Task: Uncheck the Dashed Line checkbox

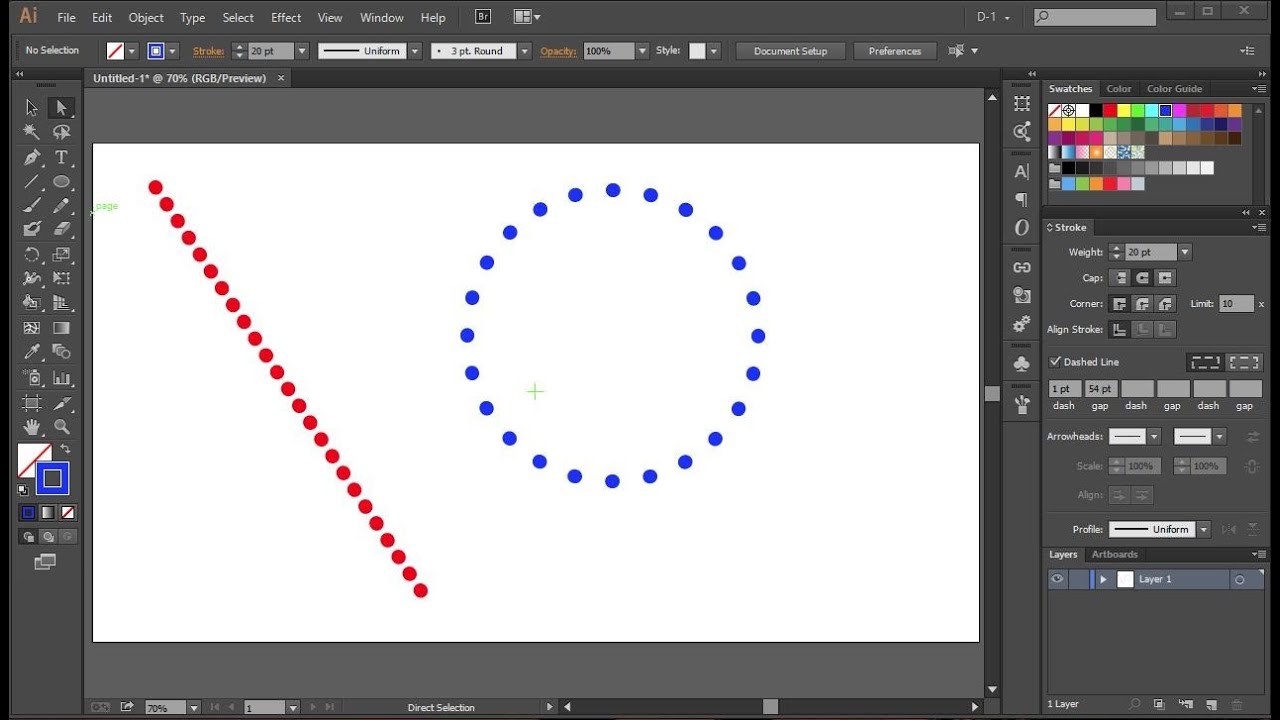Action: (x=1055, y=362)
